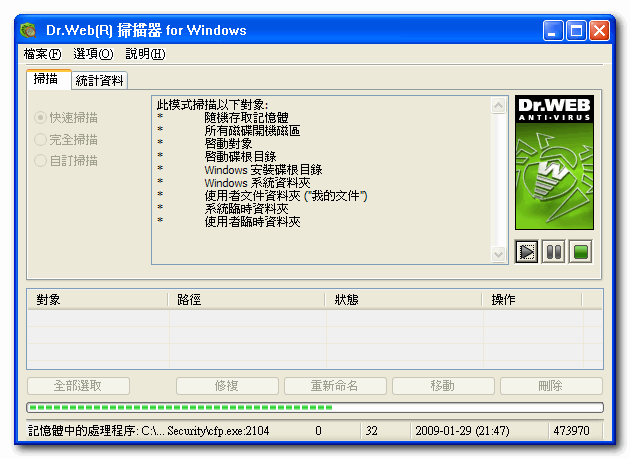Open the 選項(O) menu
Viewport: 630px width, 459px height.
click(93, 54)
